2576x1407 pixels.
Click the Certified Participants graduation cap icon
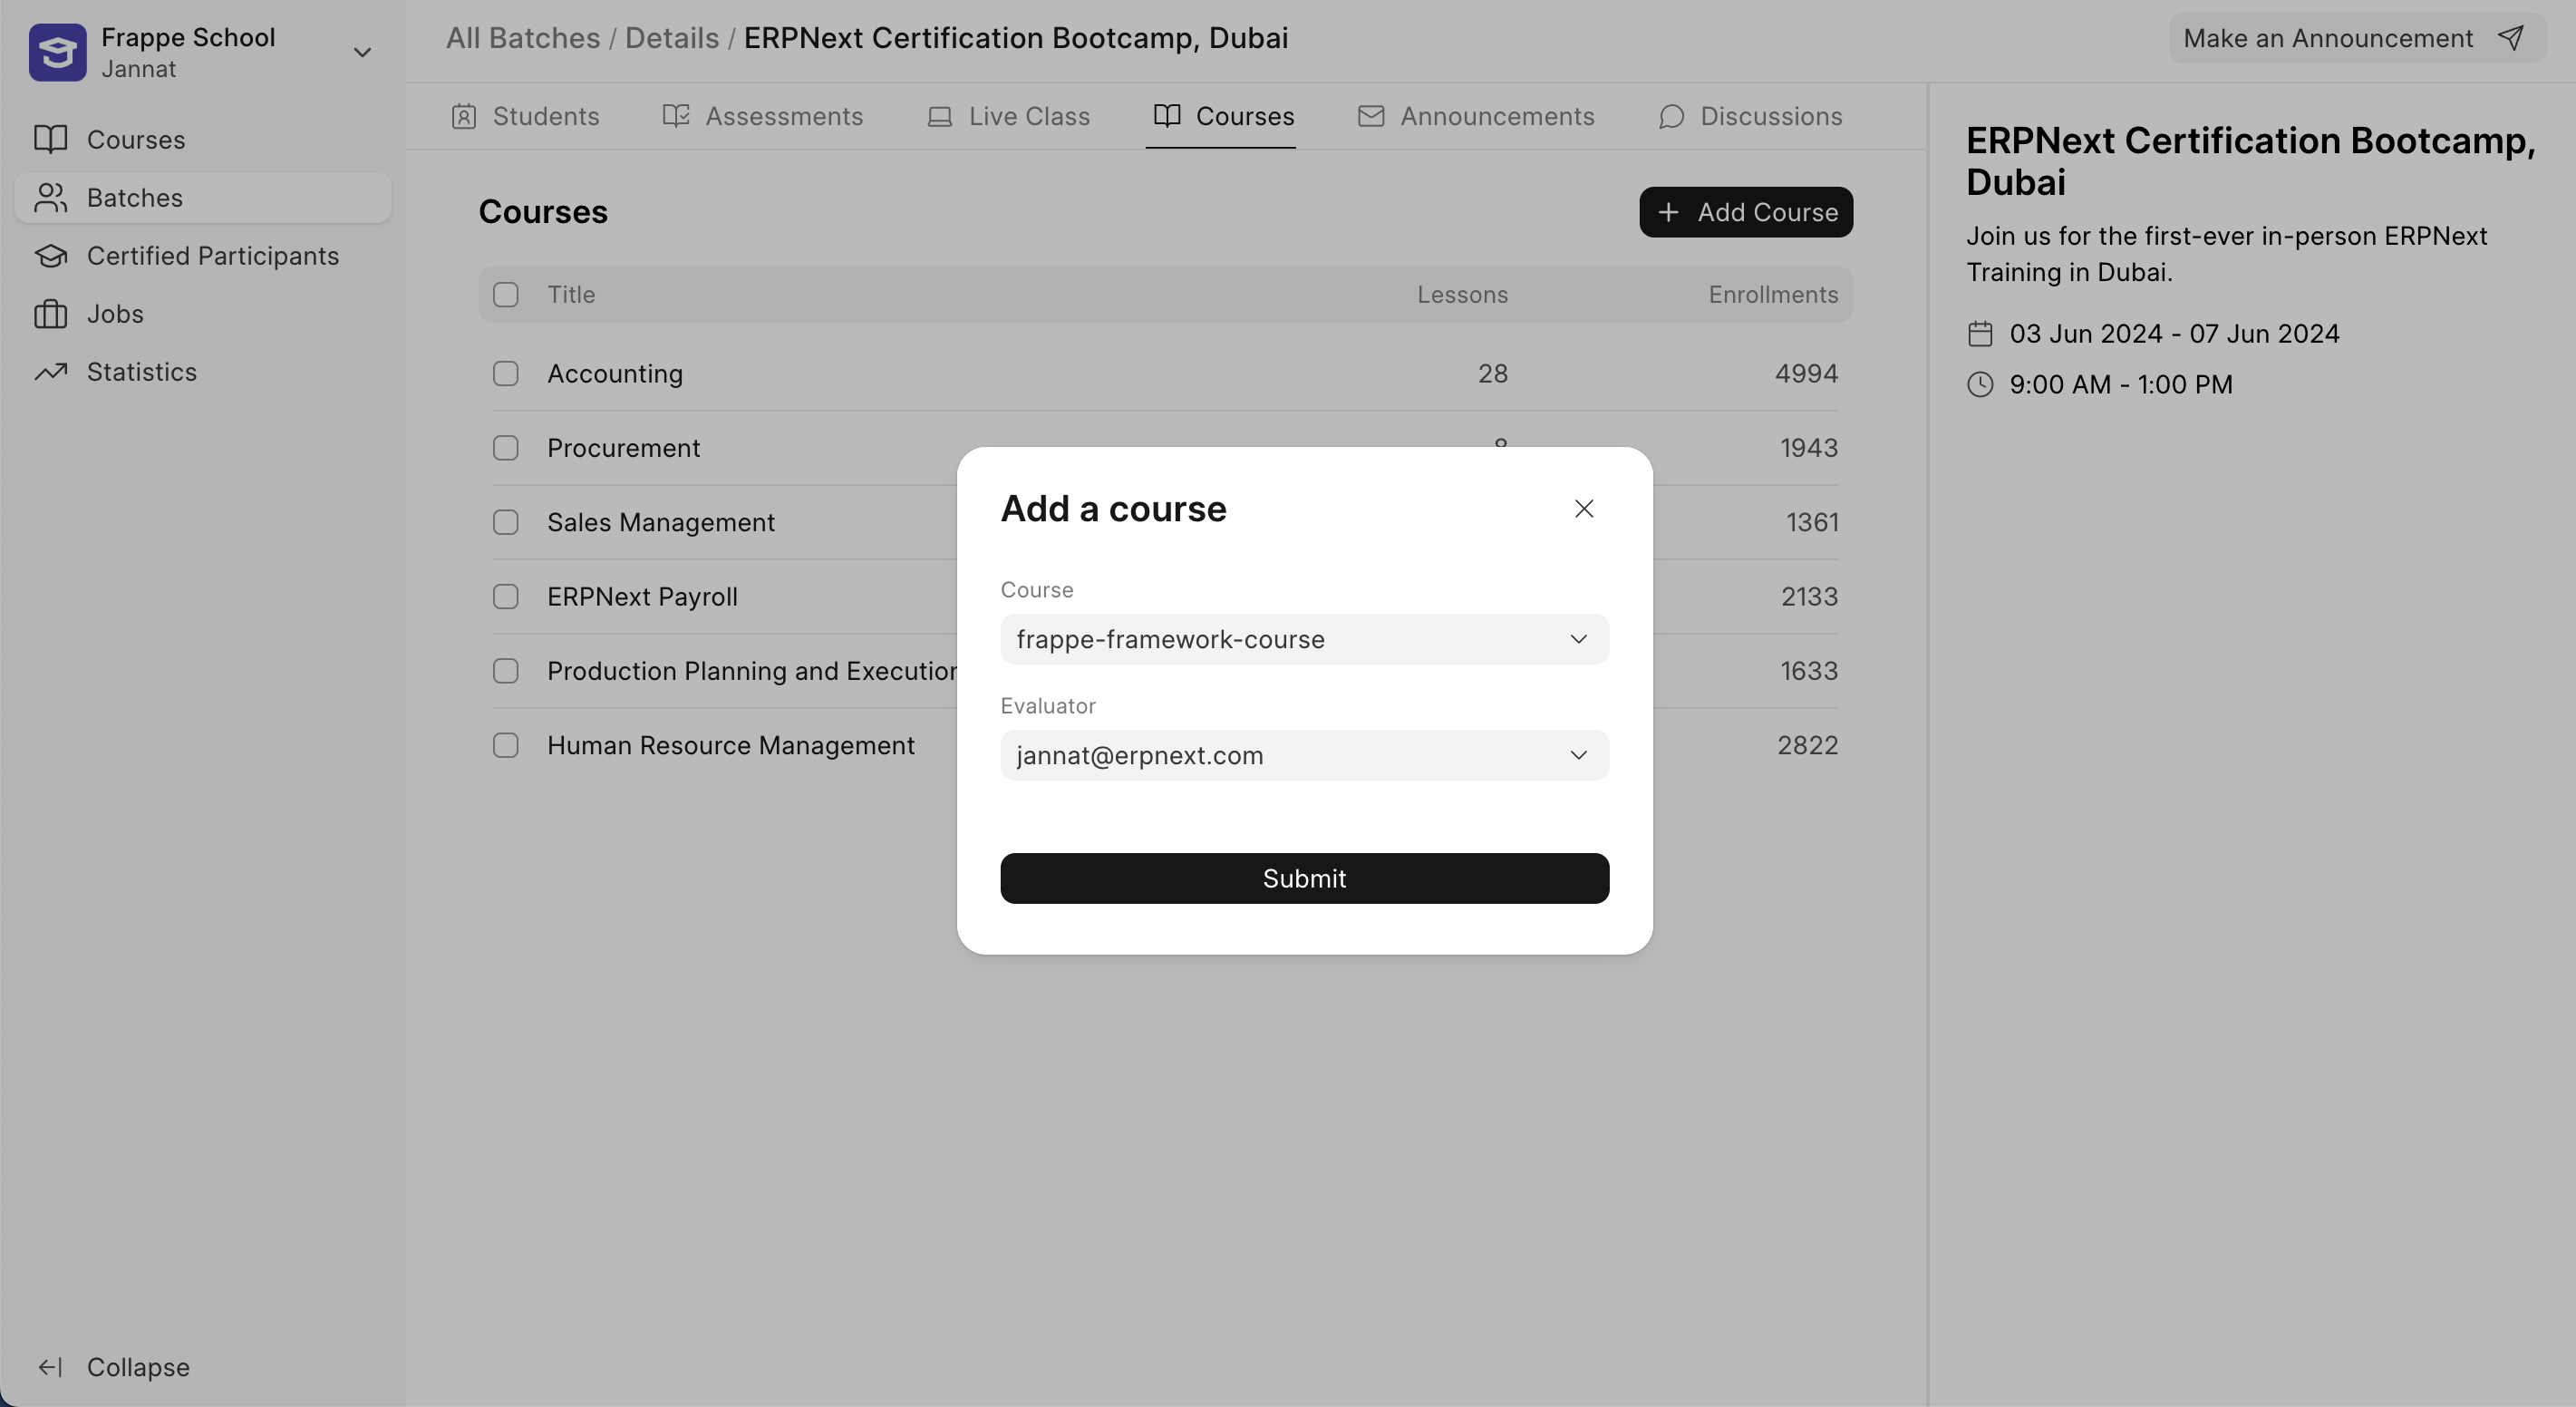51,256
